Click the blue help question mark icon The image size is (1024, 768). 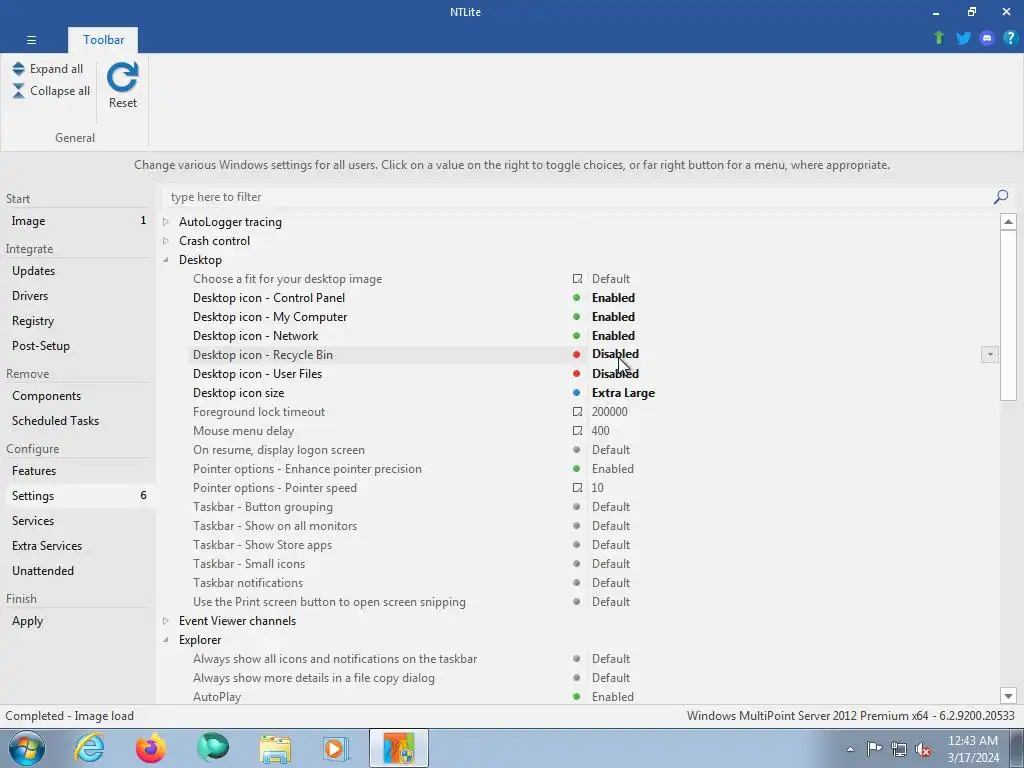pos(1010,38)
